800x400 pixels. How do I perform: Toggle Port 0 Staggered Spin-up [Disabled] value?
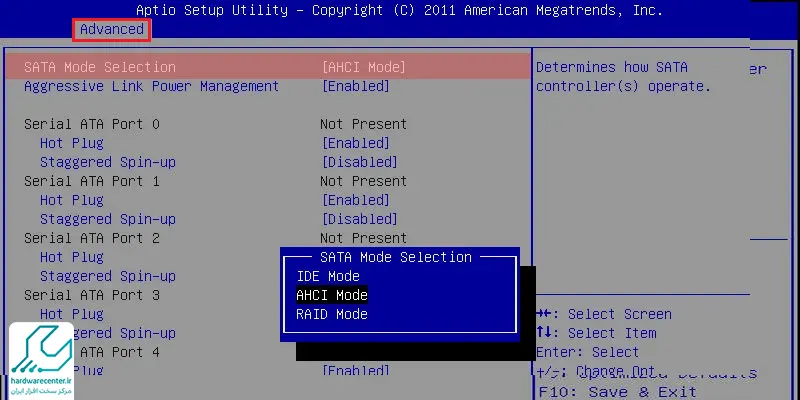click(x=360, y=162)
